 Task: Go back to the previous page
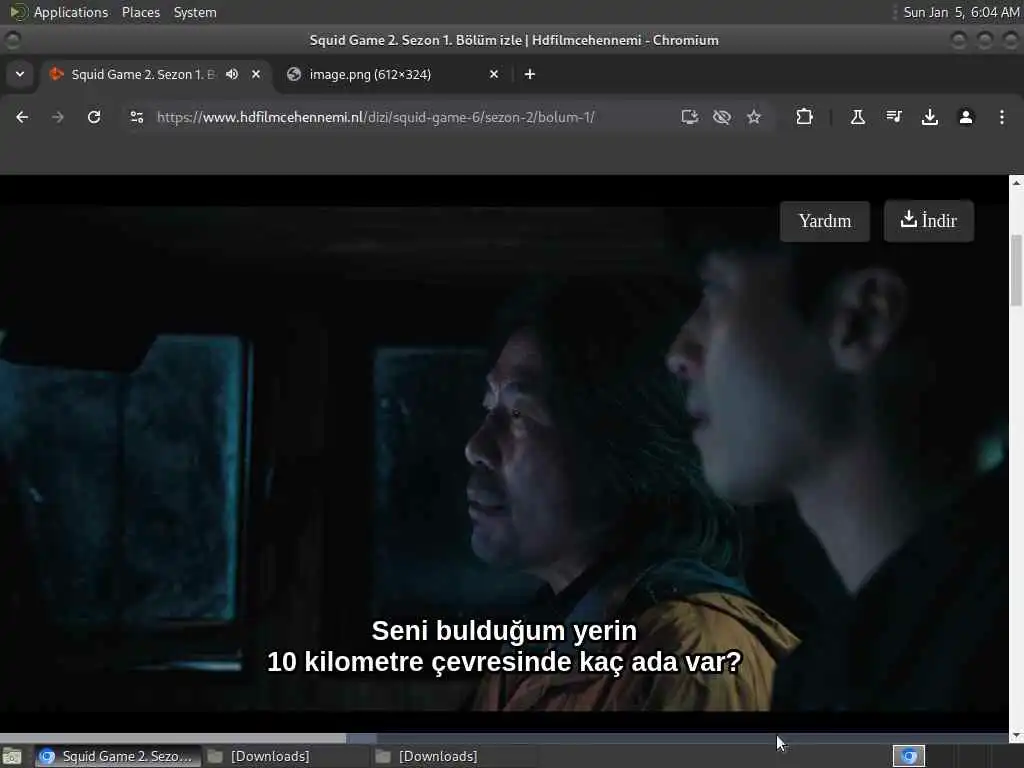tap(22, 117)
